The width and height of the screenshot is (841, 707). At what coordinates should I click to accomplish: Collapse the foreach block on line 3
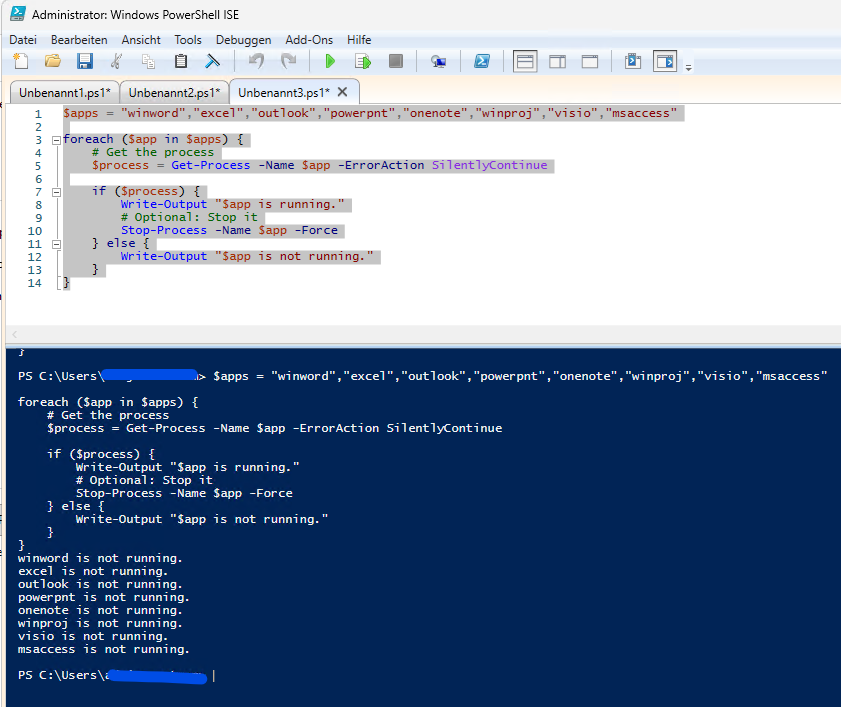tap(56, 140)
